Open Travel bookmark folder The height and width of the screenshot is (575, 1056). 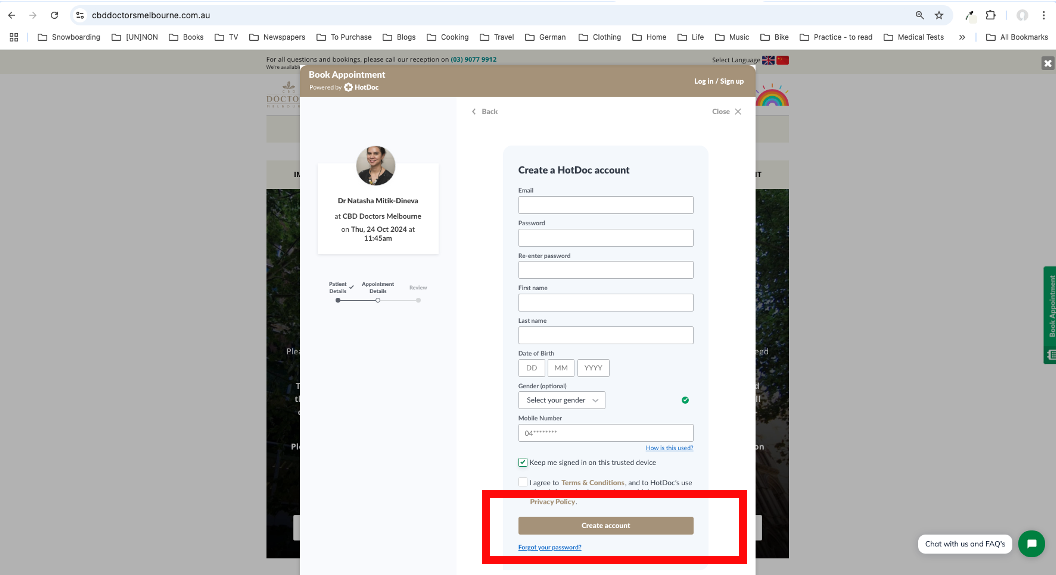(x=497, y=37)
